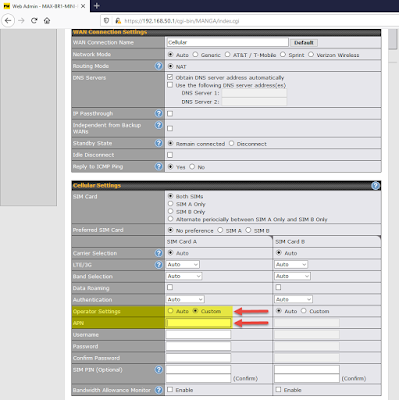Expand LTE/3G dropdown for SIM Card A

pyautogui.click(x=183, y=265)
